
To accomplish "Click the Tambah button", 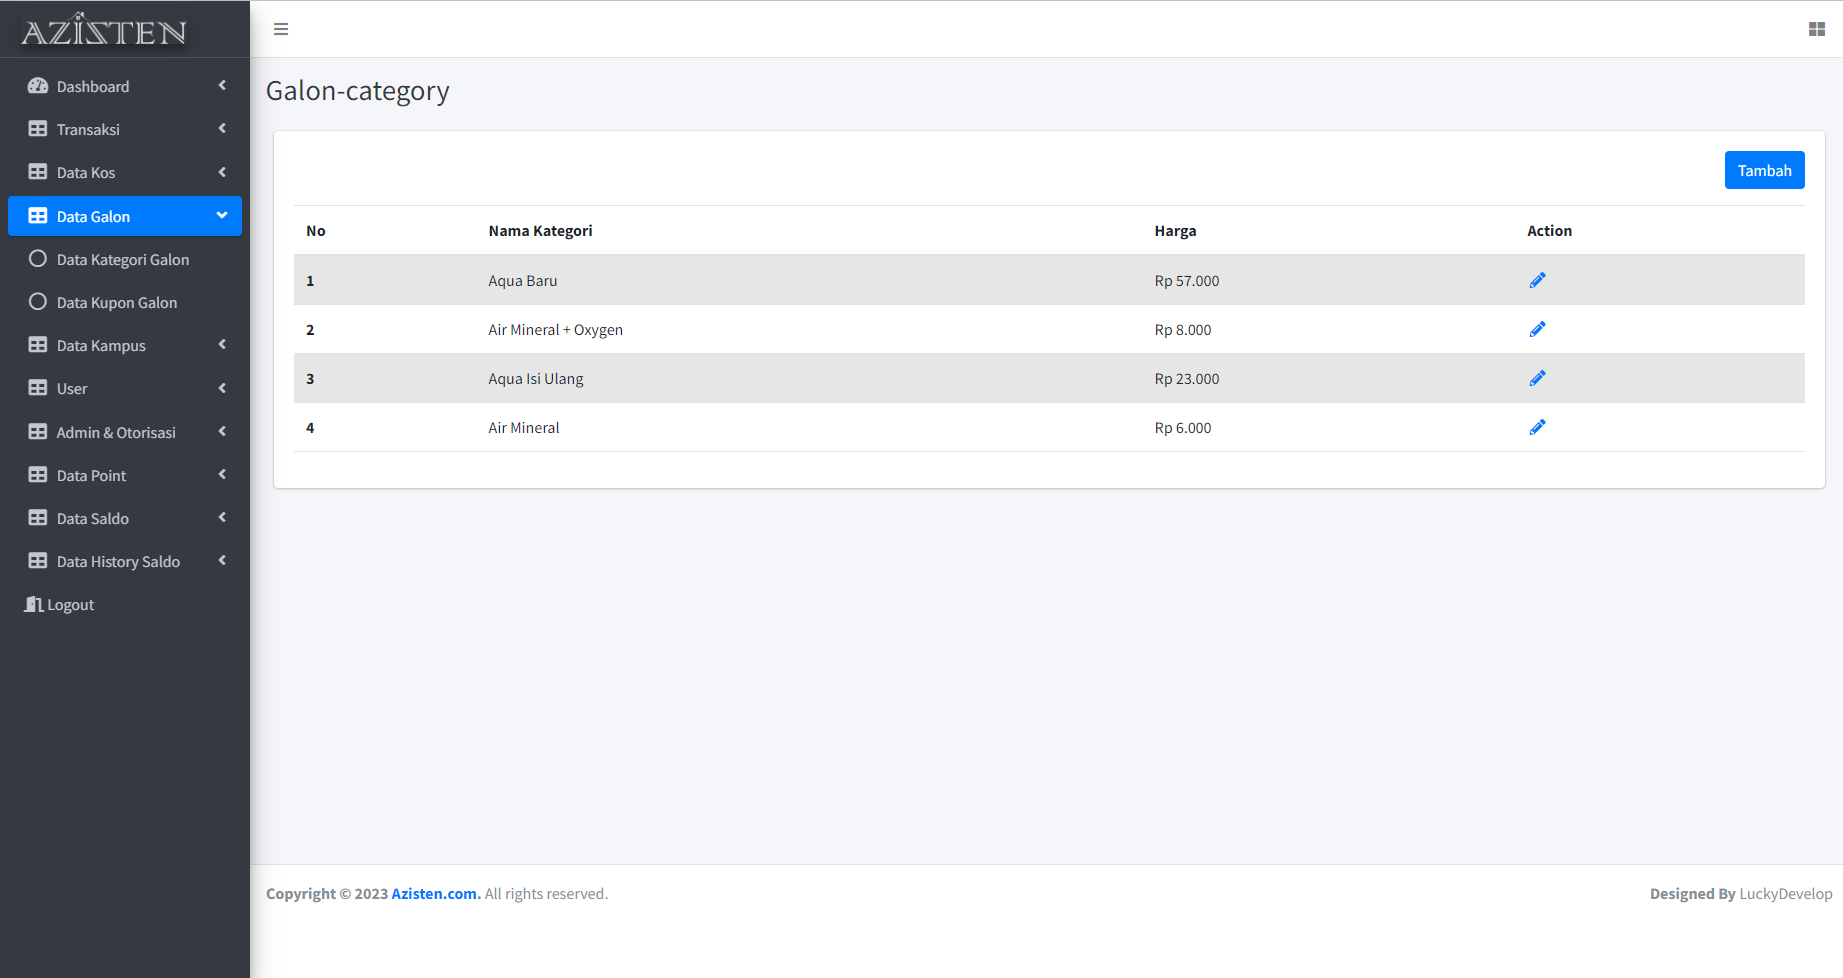I will click(1764, 170).
